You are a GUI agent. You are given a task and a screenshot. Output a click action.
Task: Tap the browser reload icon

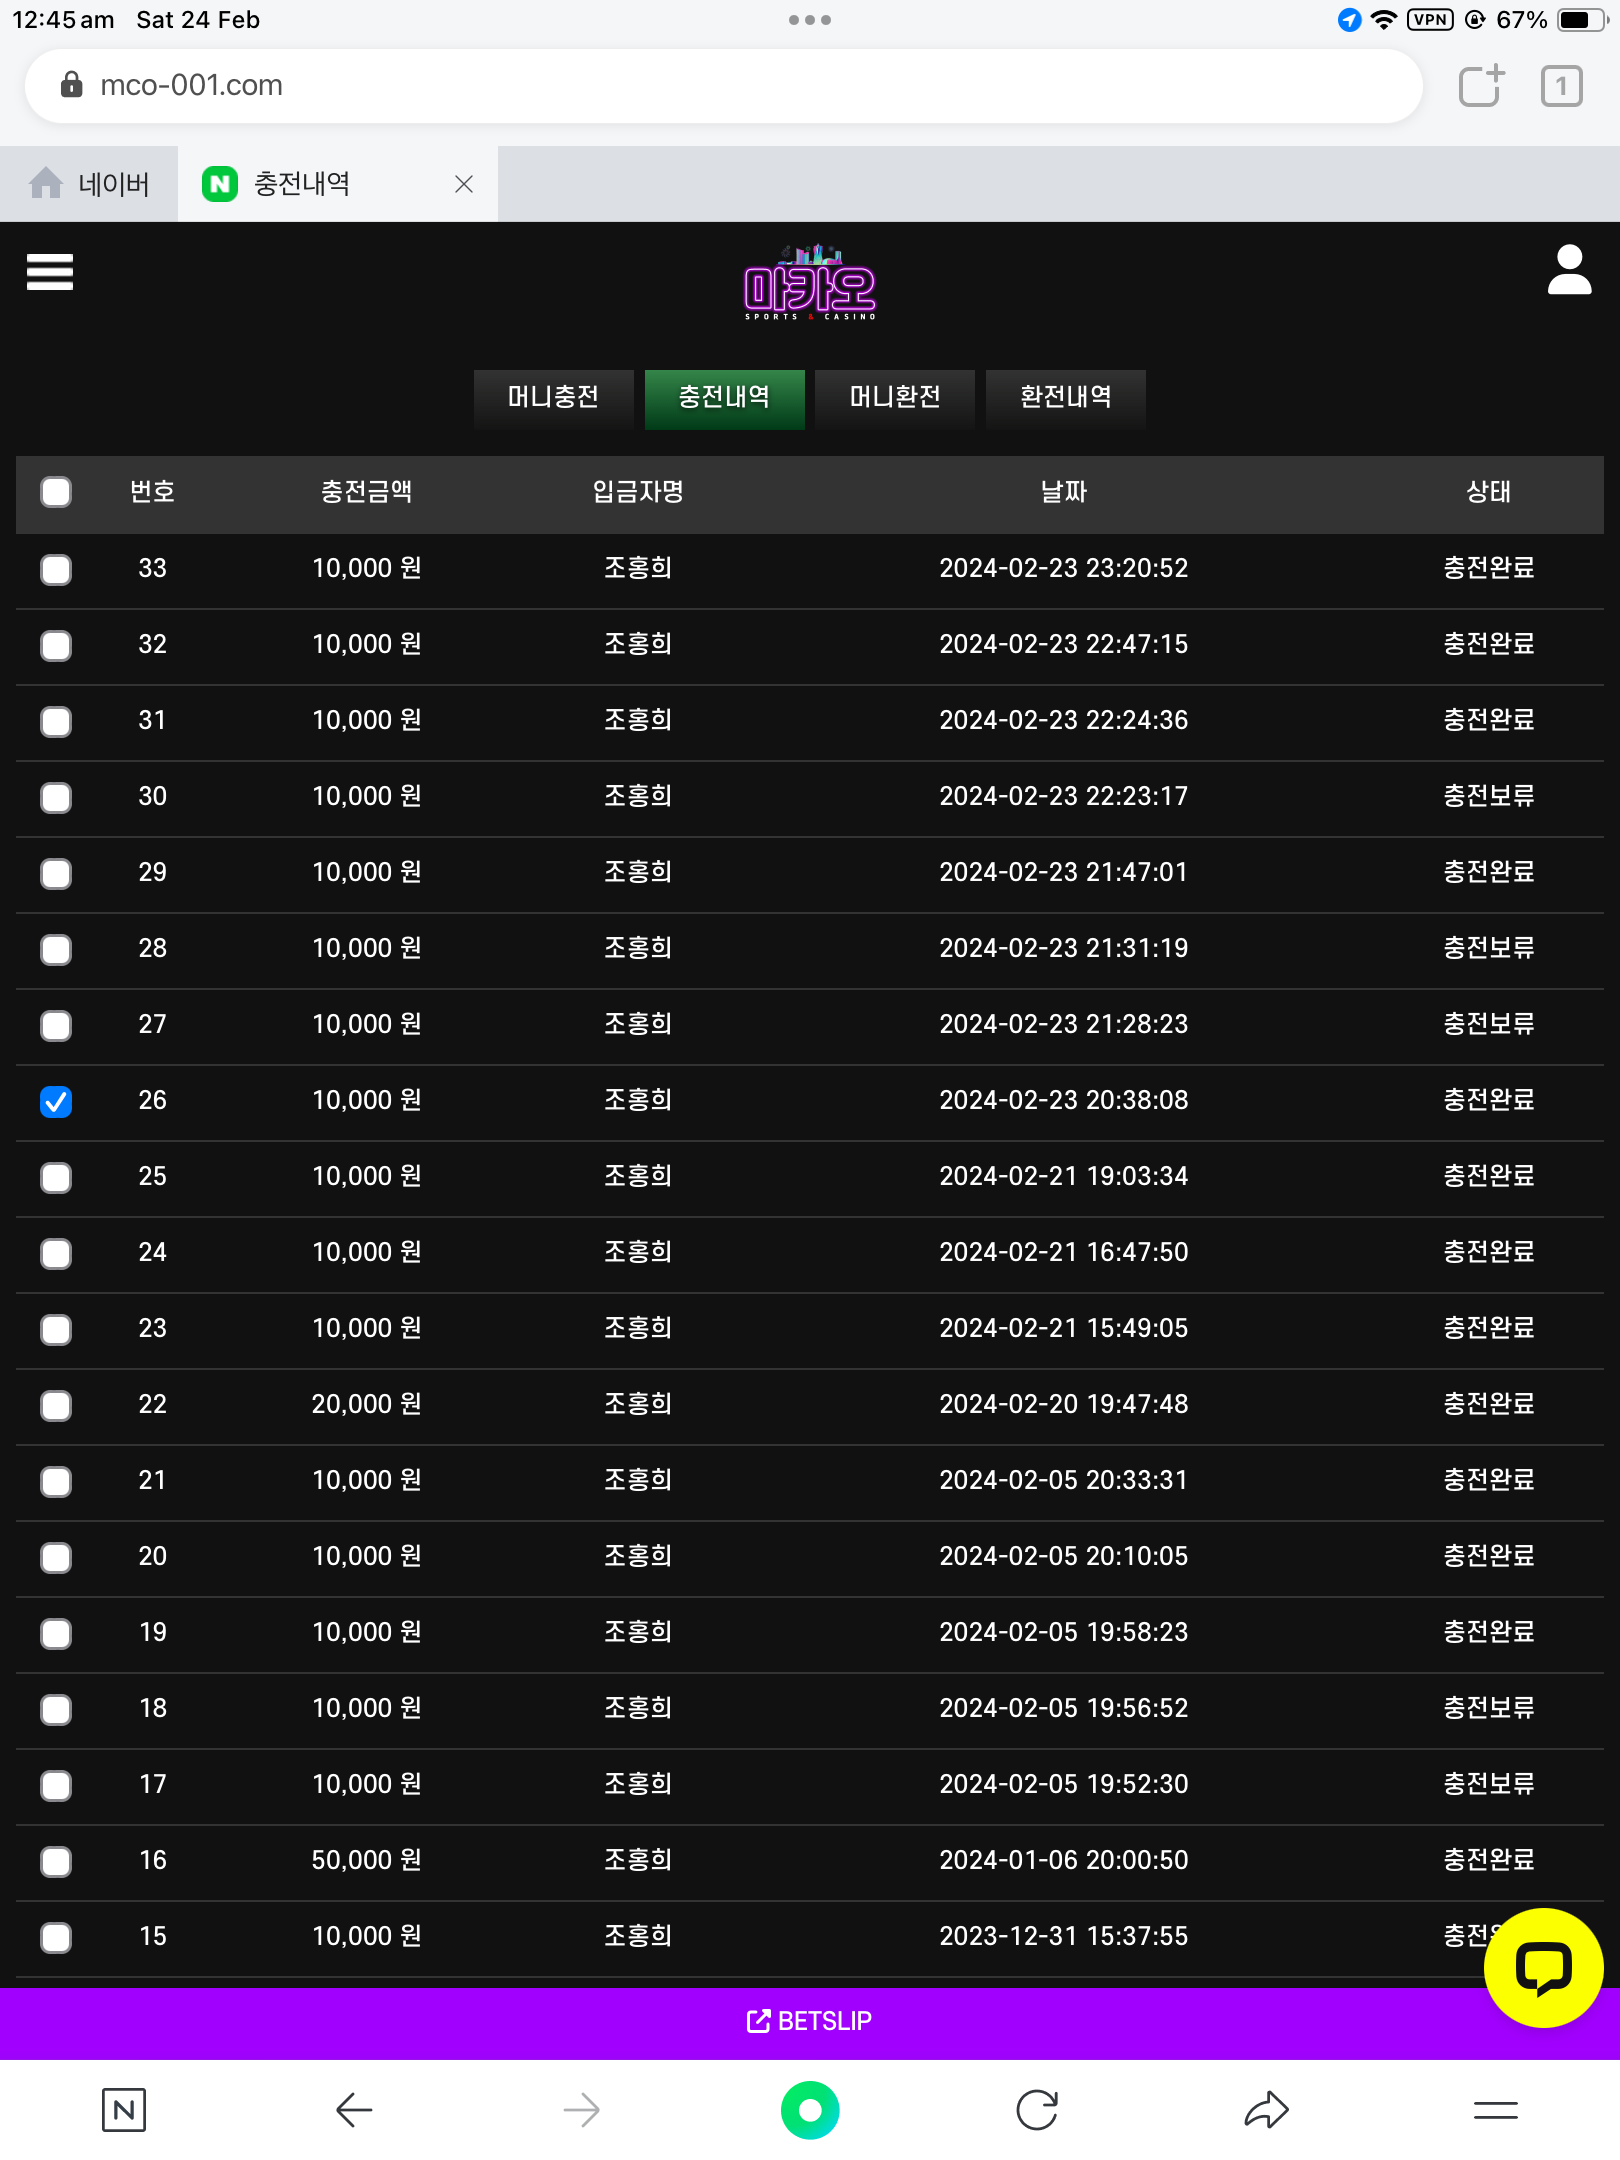coord(1037,2110)
